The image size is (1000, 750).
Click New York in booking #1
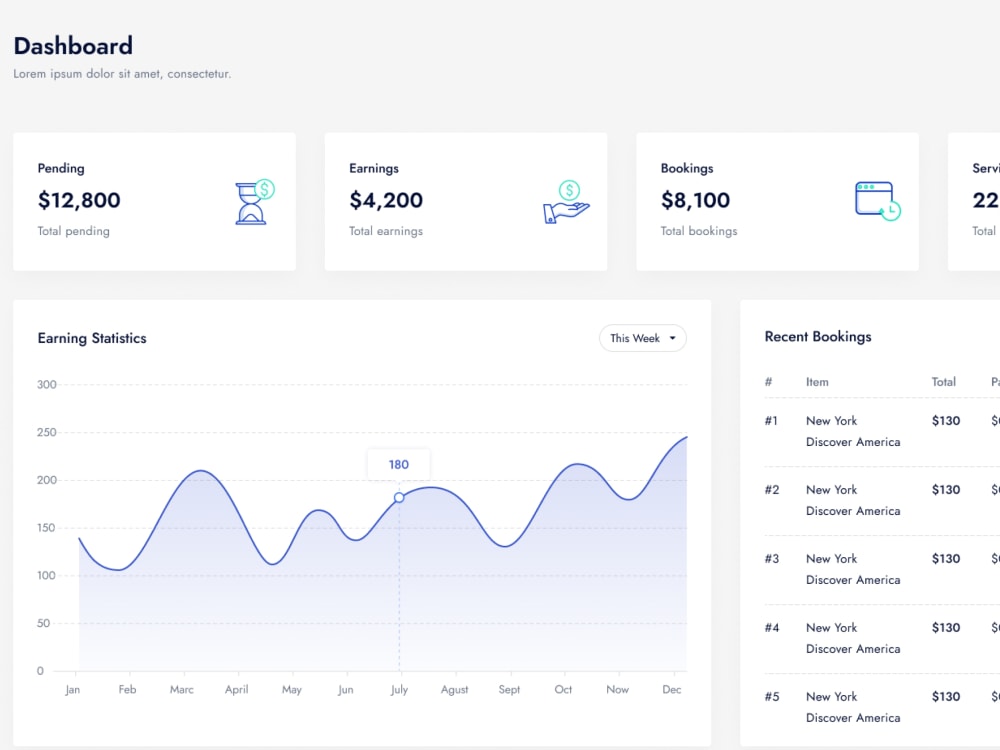click(x=831, y=421)
